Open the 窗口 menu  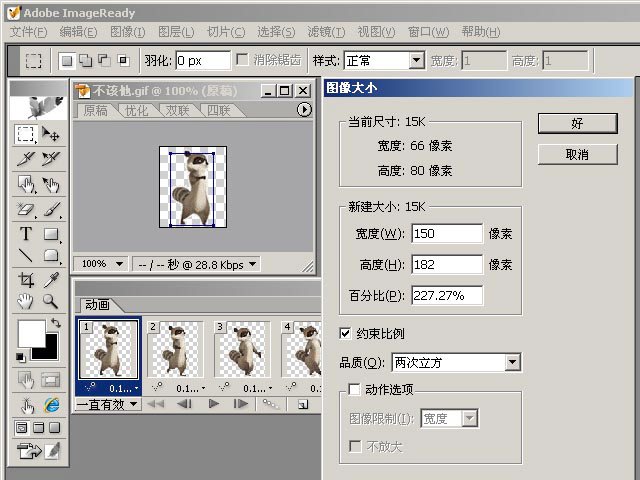point(428,32)
